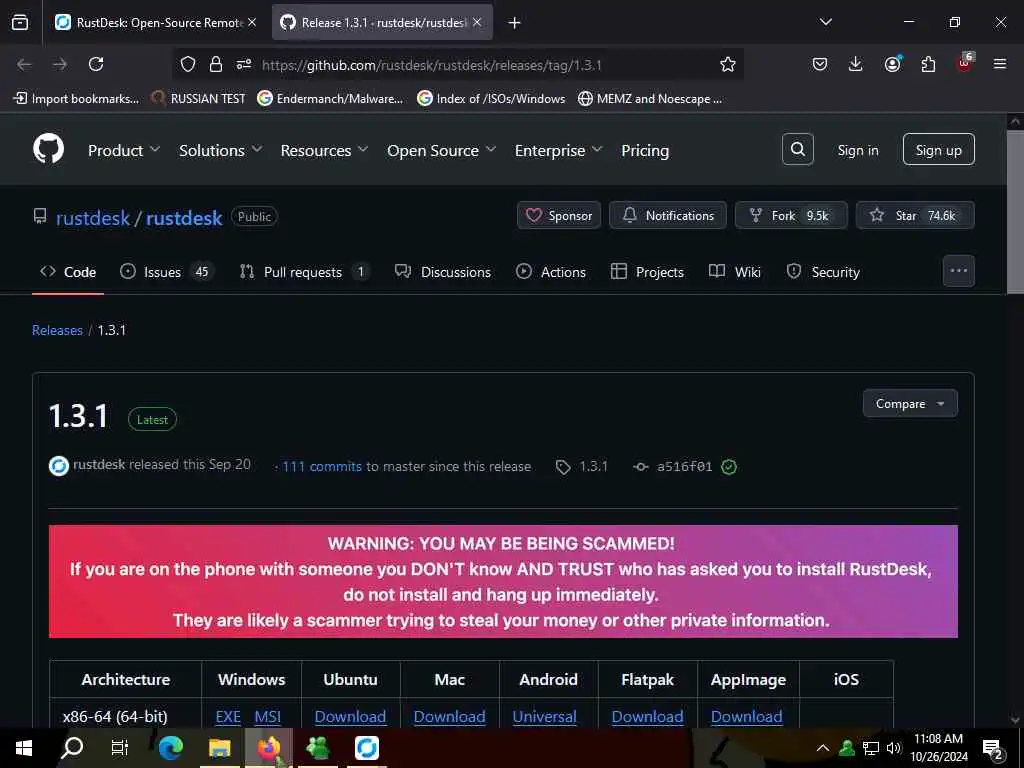The width and height of the screenshot is (1024, 768).
Task: Expand the Product menu
Action: 123,150
